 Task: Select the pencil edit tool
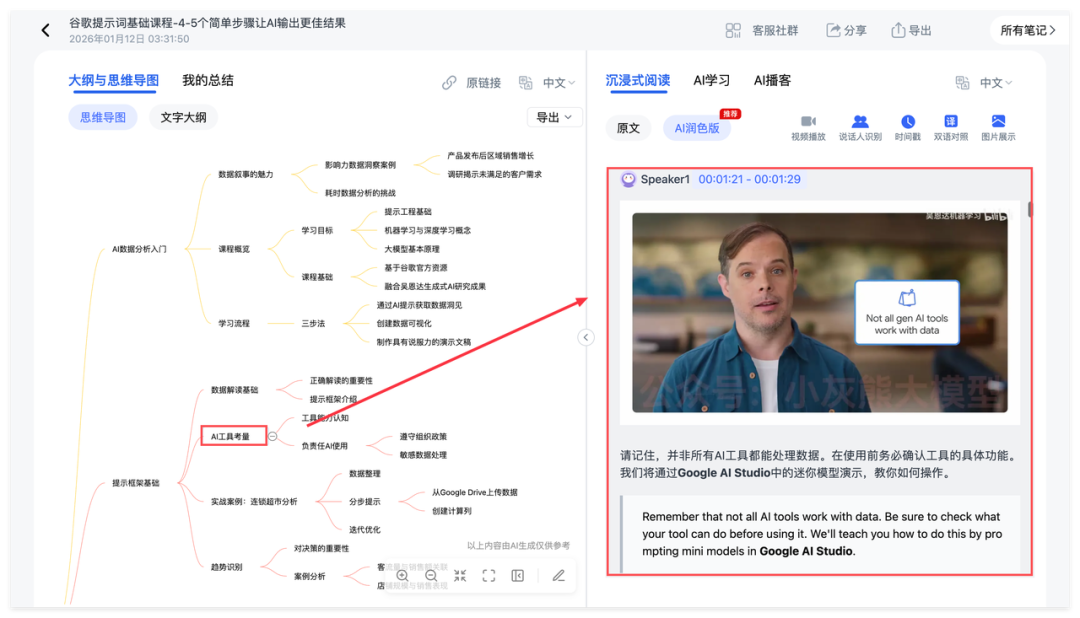pos(559,575)
